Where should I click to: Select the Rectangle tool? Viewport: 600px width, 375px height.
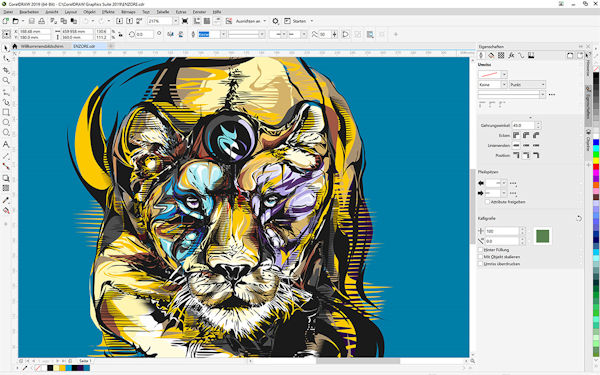click(x=6, y=112)
